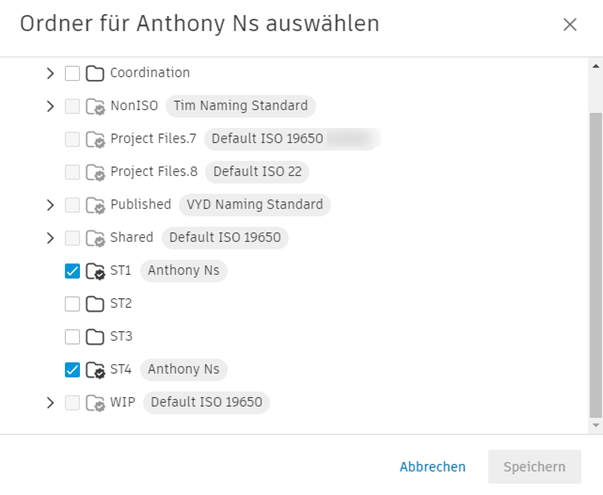
Task: Click the ST3 folder icon
Action: point(95,337)
